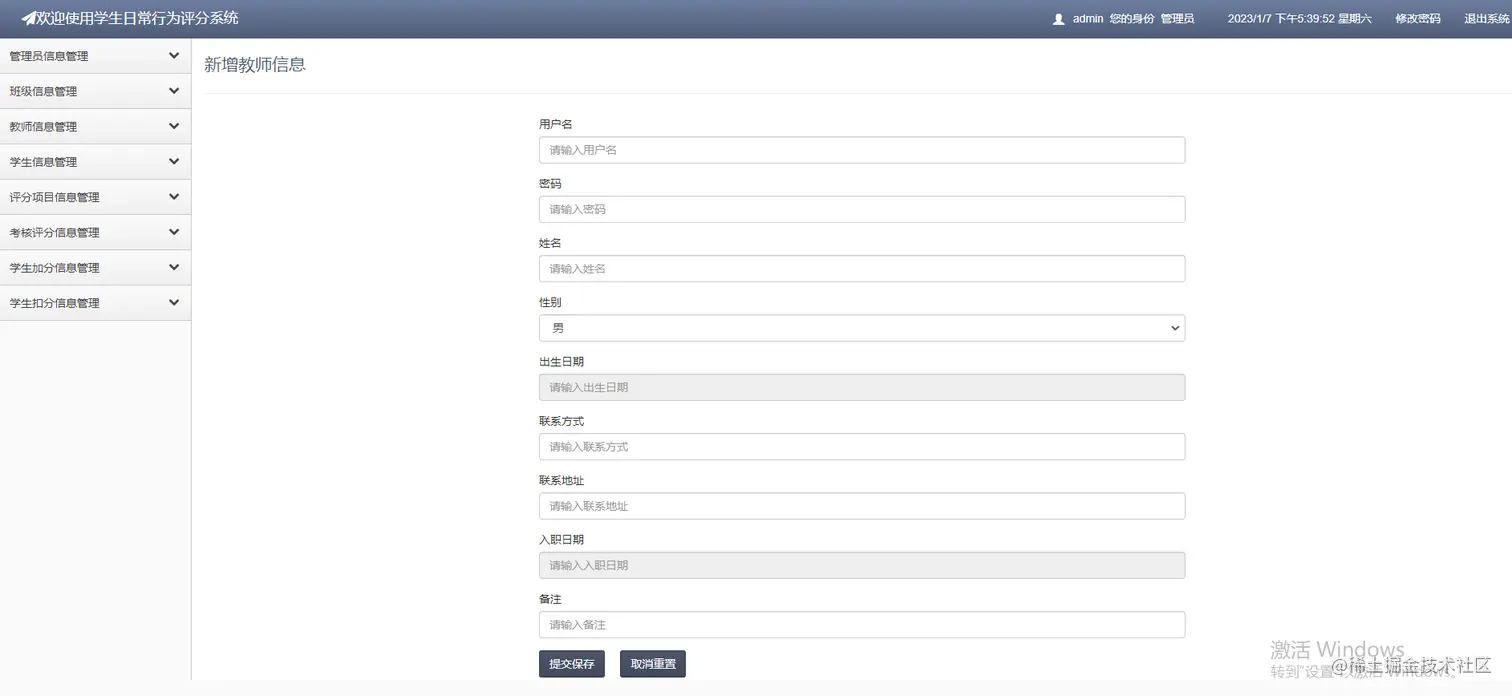Expand 学生加分信息管理 chevron
Image resolution: width=1512 pixels, height=696 pixels.
[174, 267]
